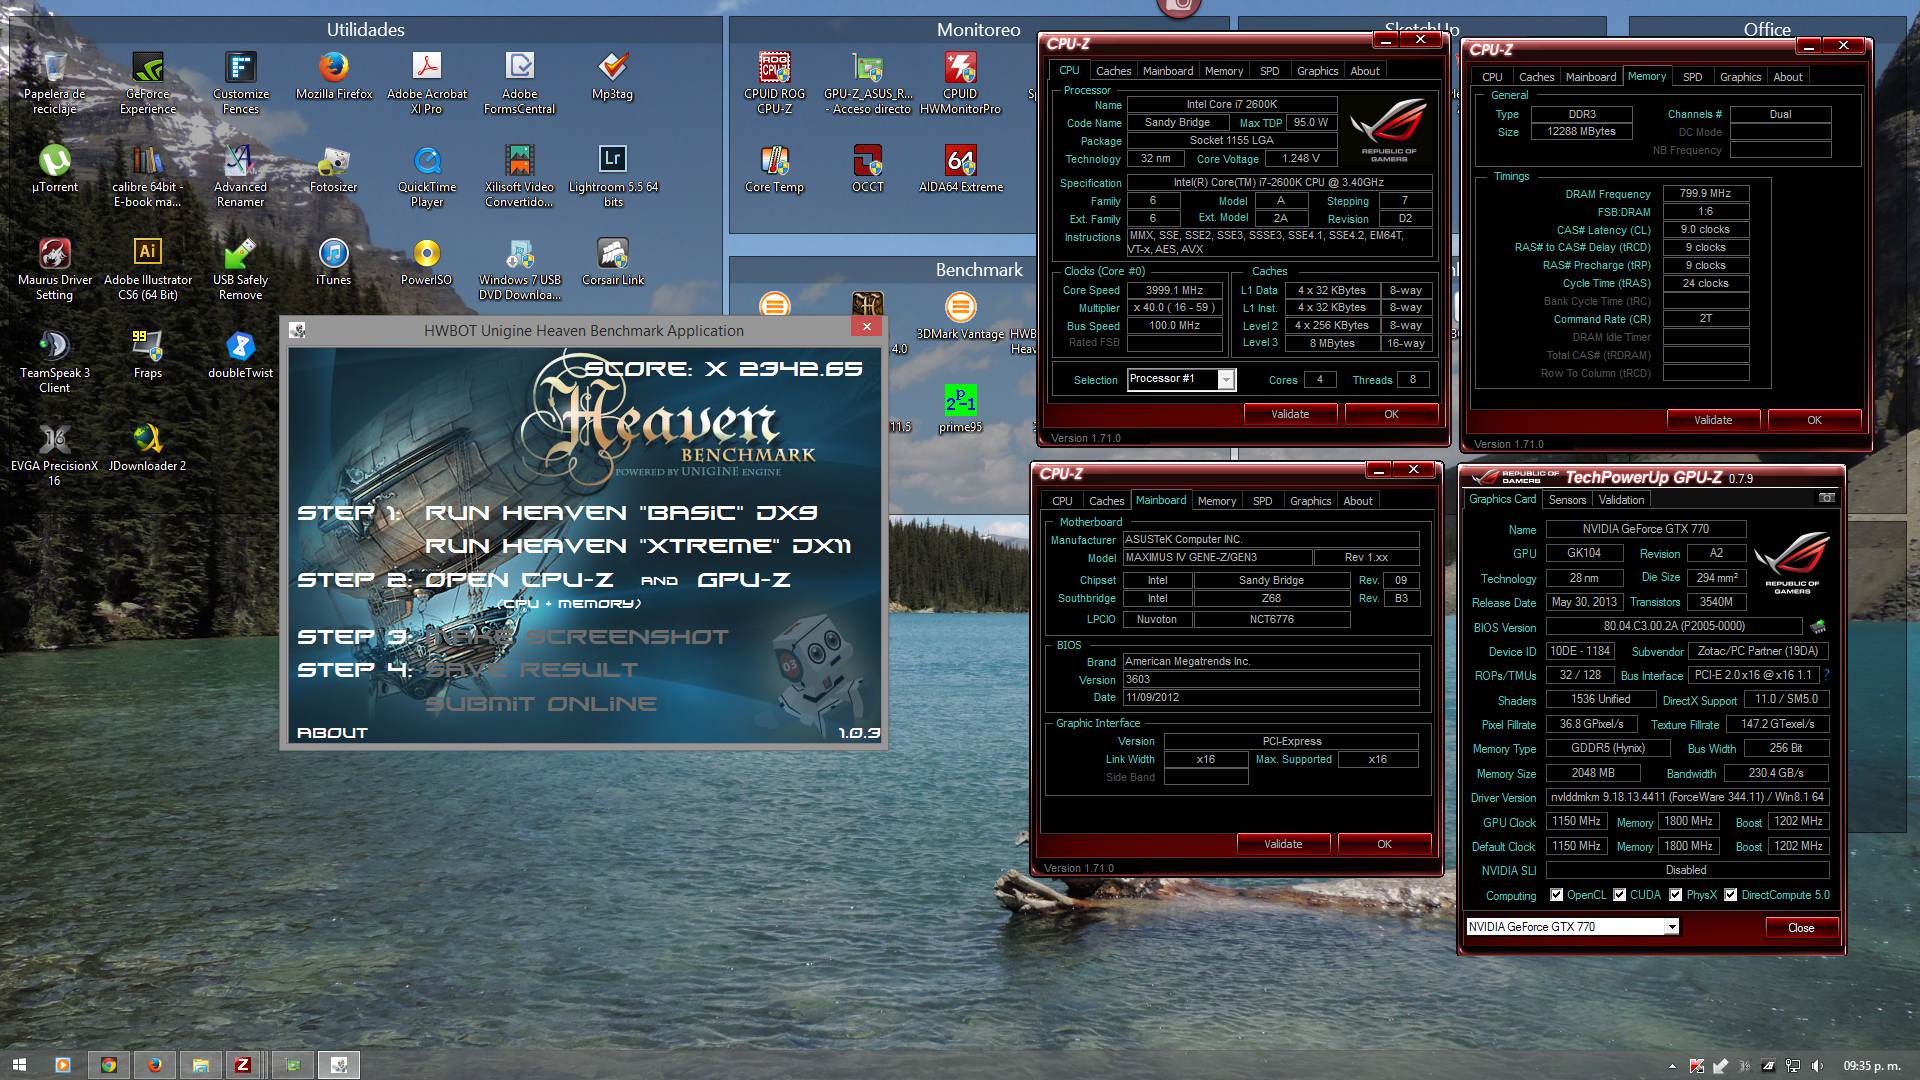Screen dimensions: 1920x1080
Task: Switch to Caches tab in CPU window
Action: point(1113,71)
